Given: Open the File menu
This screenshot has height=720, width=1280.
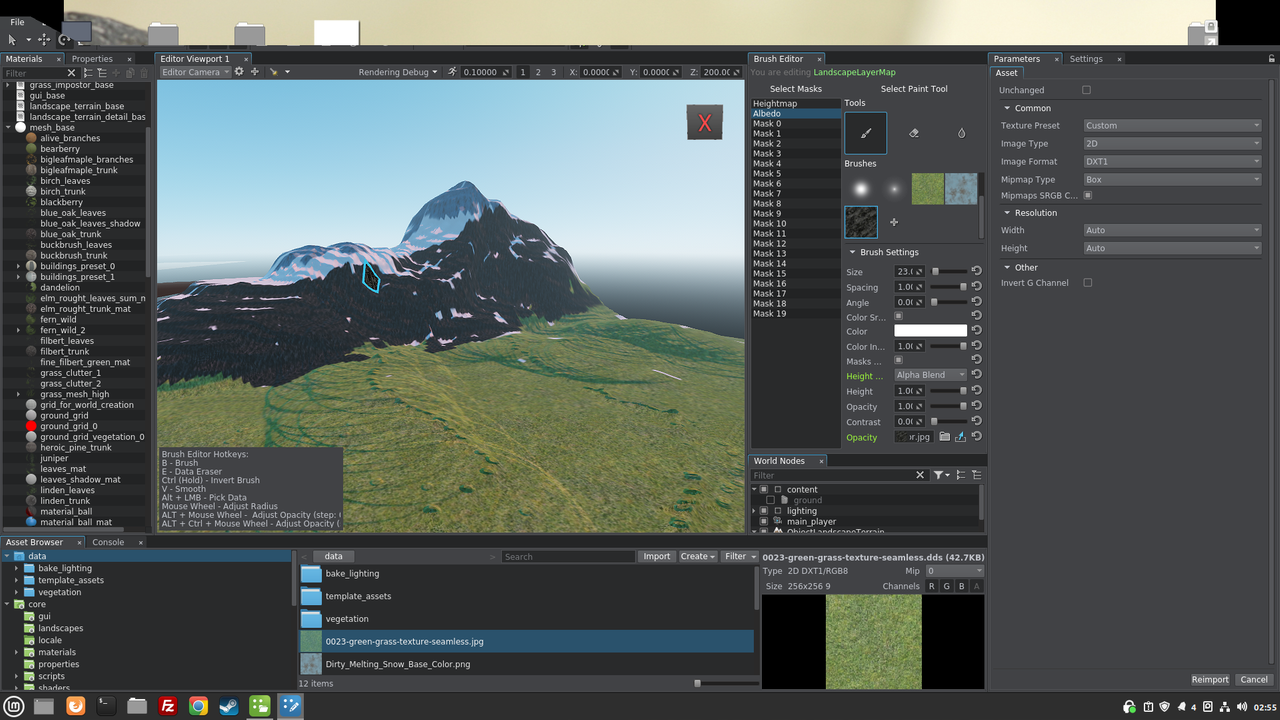Looking at the screenshot, I should [17, 22].
